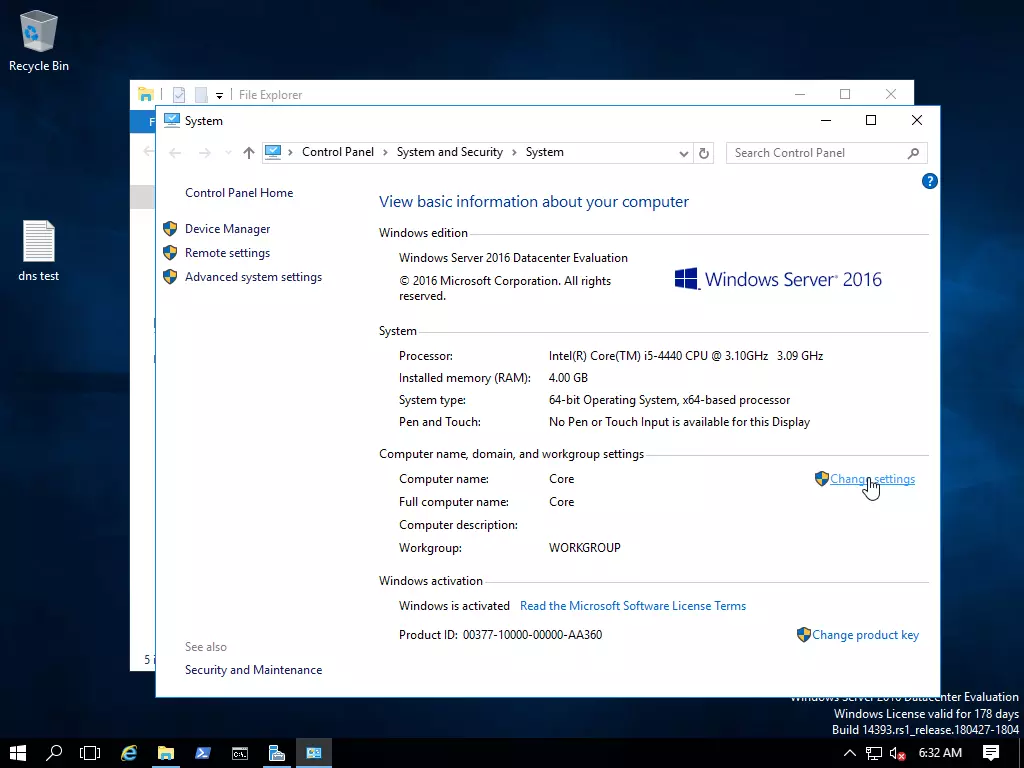Click Change product key link
Image resolution: width=1024 pixels, height=768 pixels.
(865, 635)
